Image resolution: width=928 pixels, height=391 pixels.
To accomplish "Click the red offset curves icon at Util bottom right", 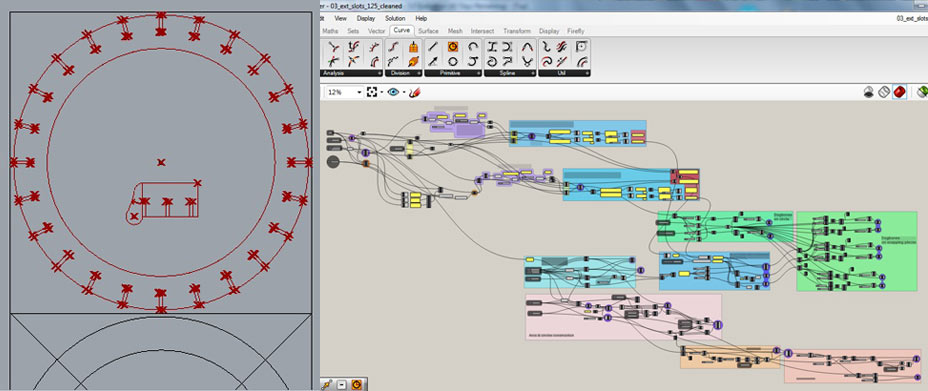I will click(581, 61).
